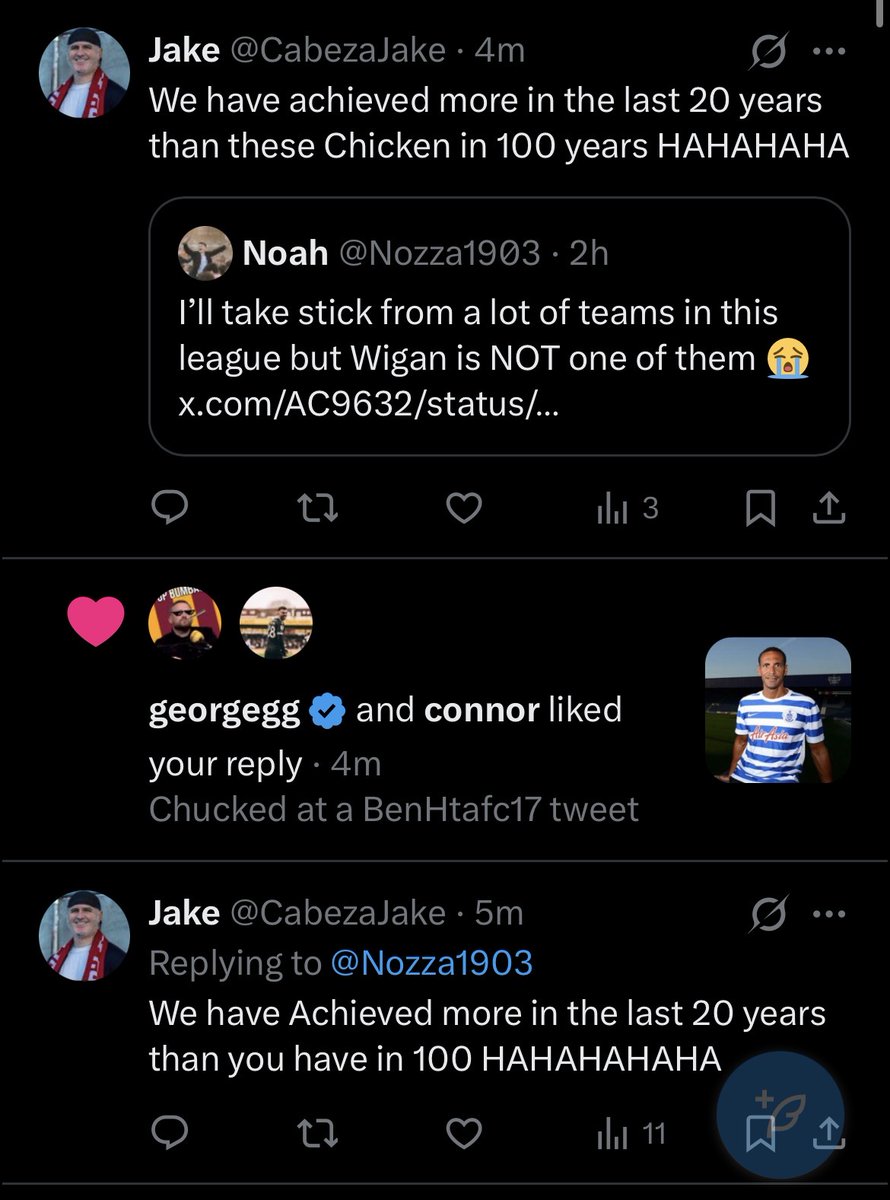The height and width of the screenshot is (1200, 890).
Task: View analytics showing 3 views
Action: [626, 510]
